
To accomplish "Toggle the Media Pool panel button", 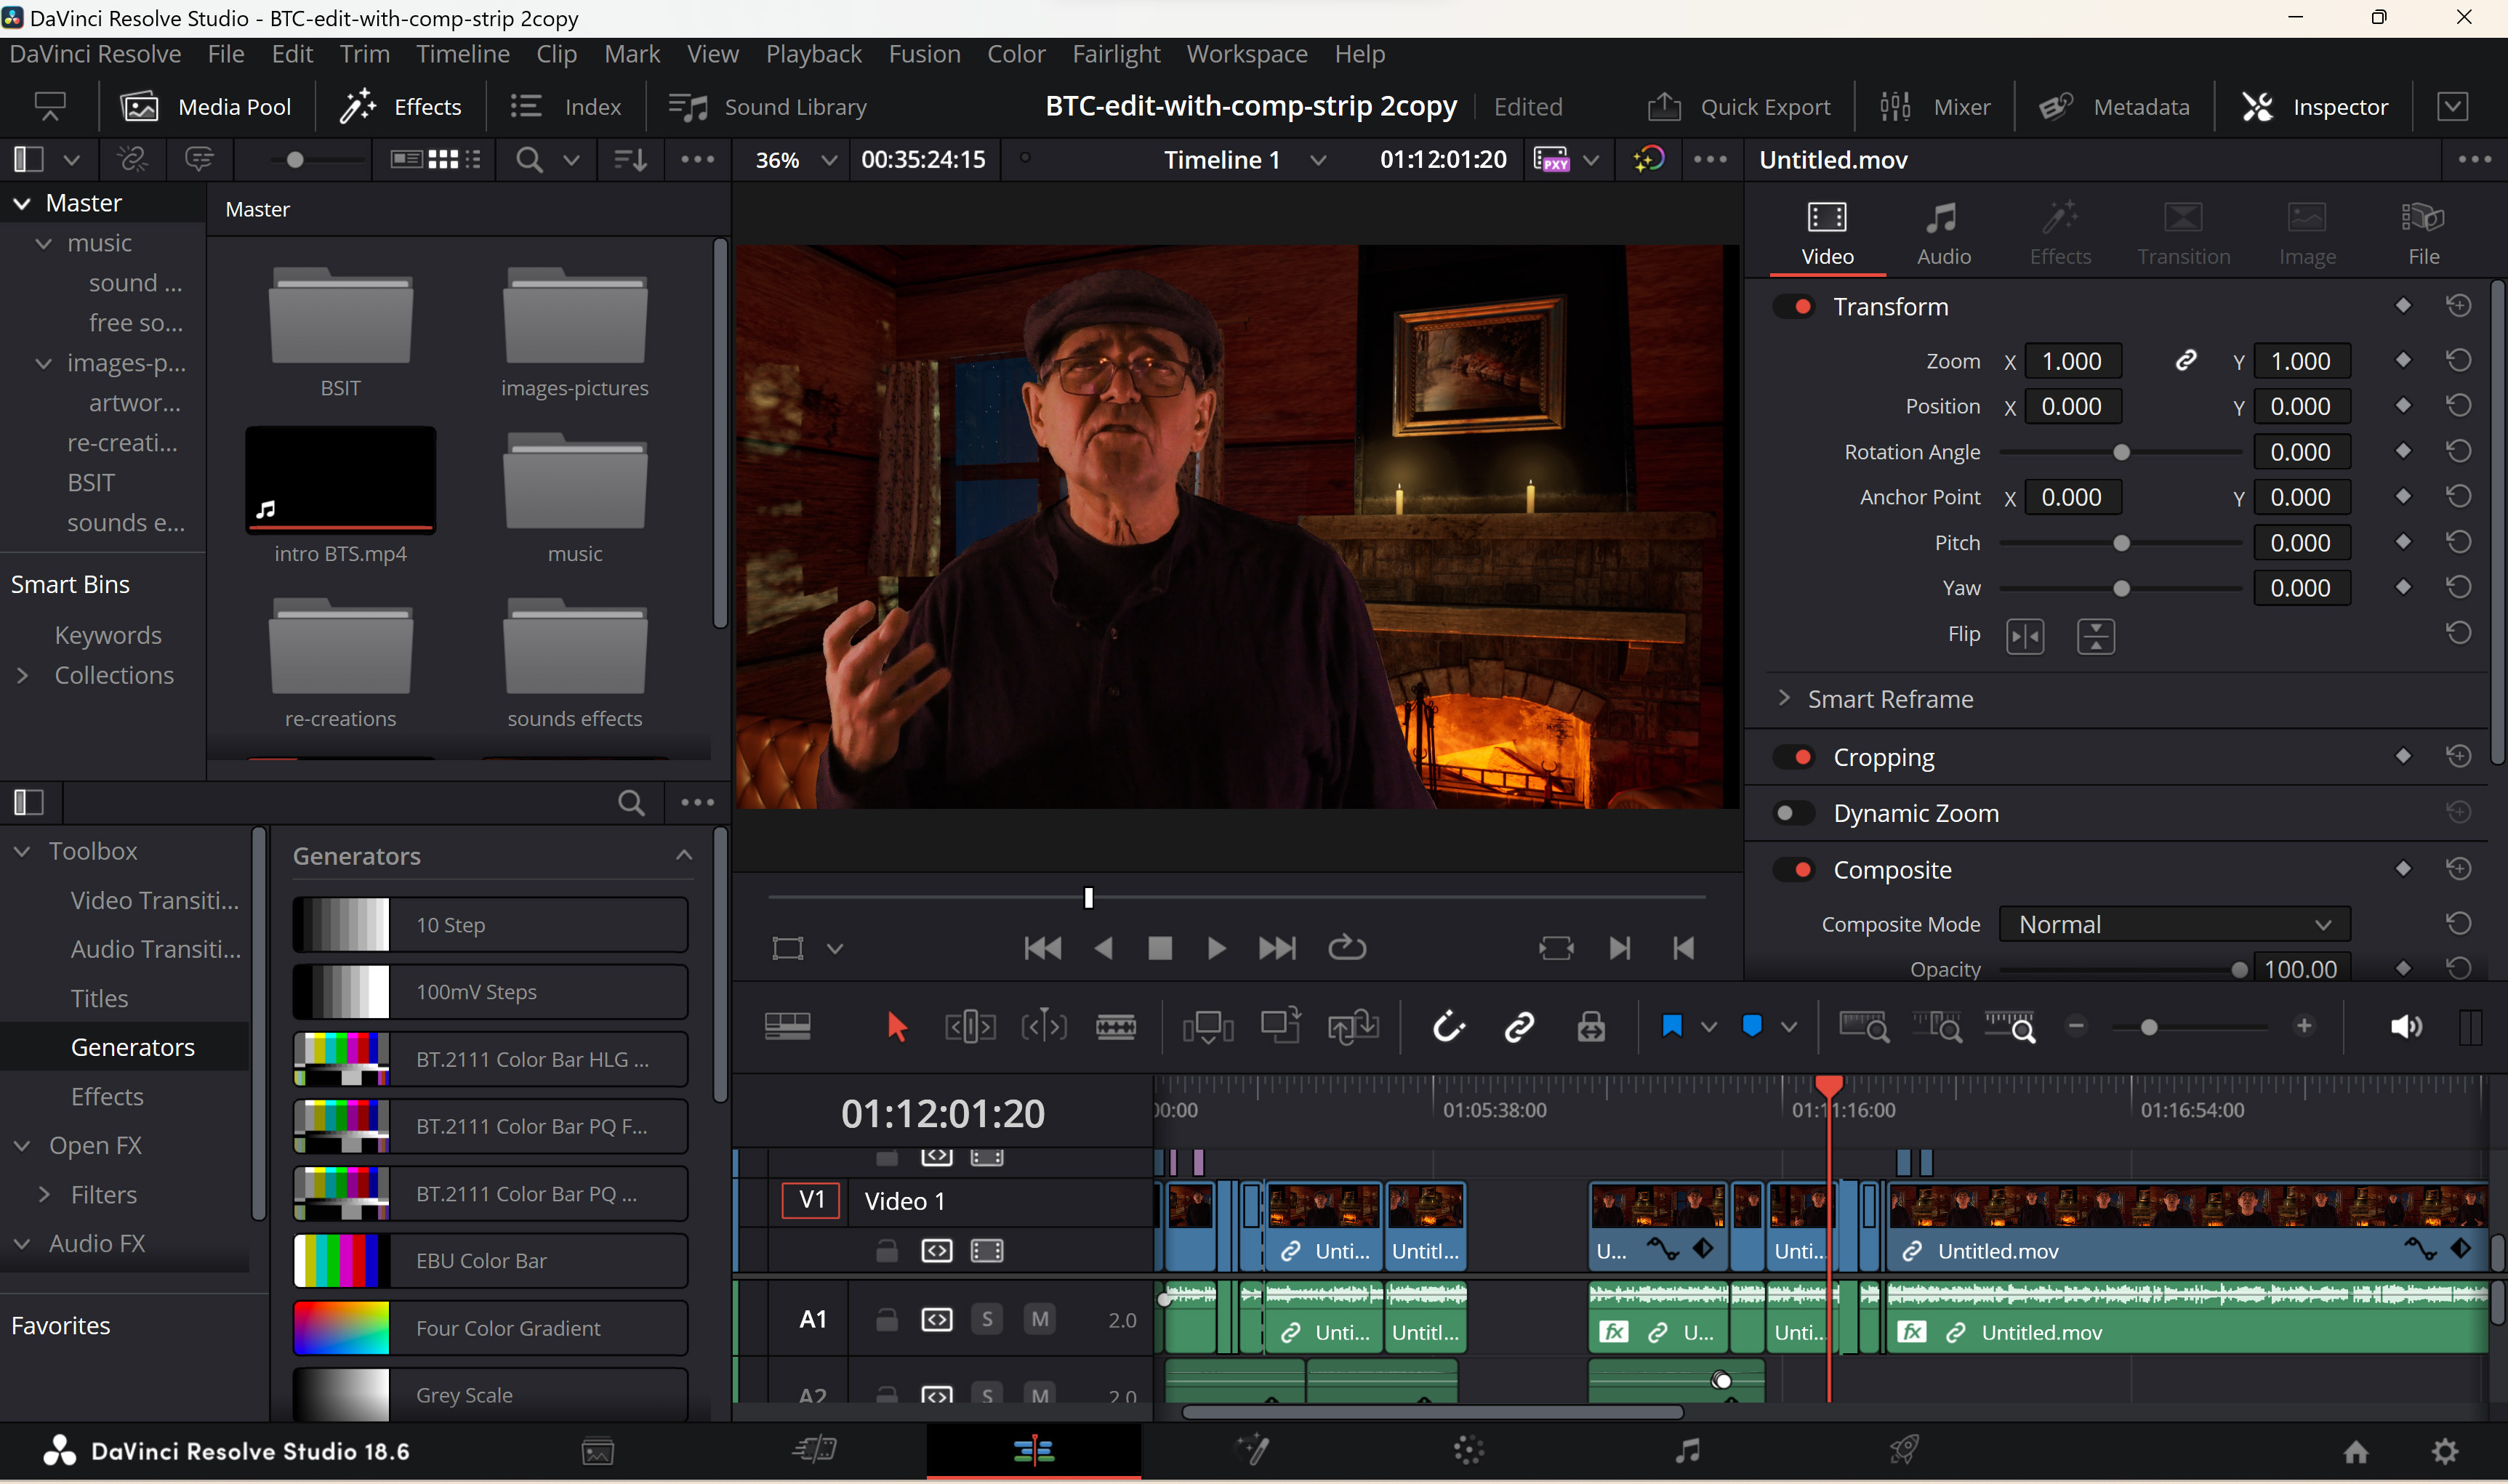I will (206, 107).
